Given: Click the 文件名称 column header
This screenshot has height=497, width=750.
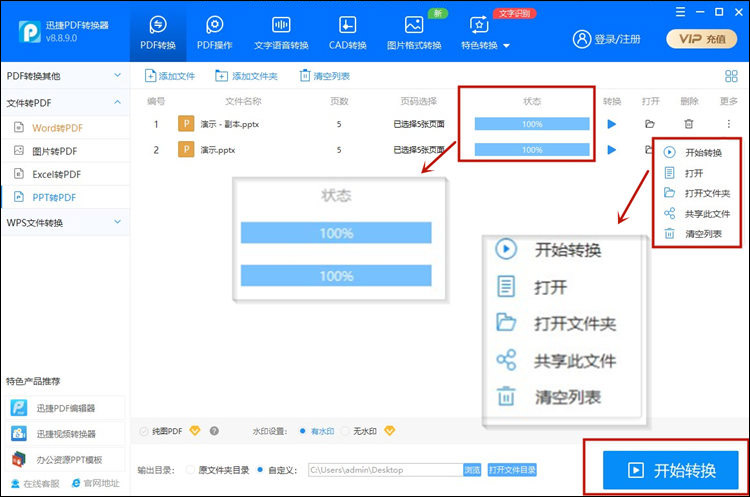Looking at the screenshot, I should click(243, 101).
